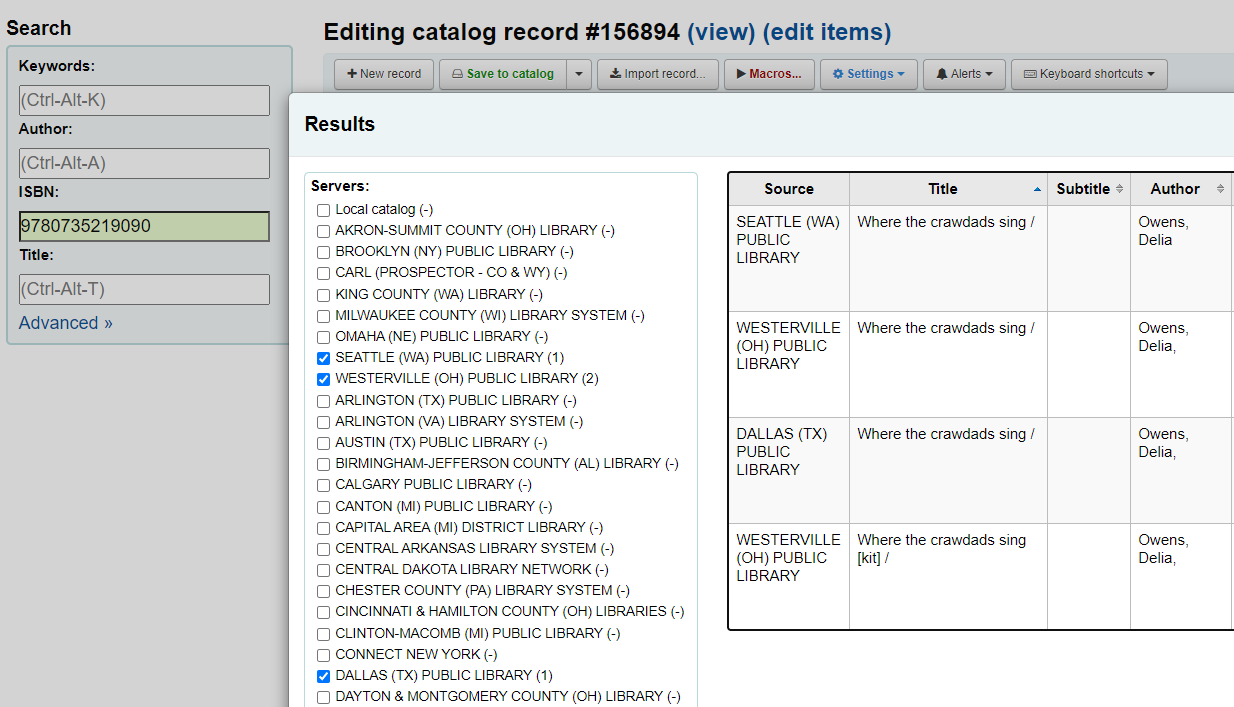This screenshot has width=1234, height=707.
Task: Click Save to catalog button
Action: (x=502, y=74)
